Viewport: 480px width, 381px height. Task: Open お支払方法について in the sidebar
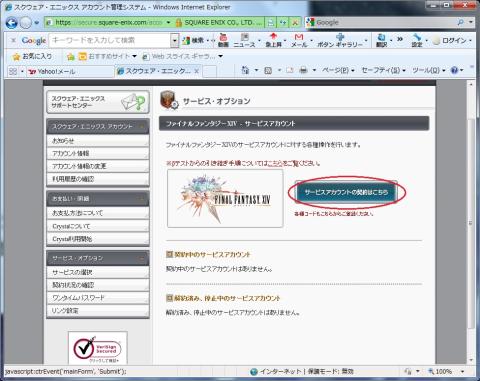click(x=98, y=213)
